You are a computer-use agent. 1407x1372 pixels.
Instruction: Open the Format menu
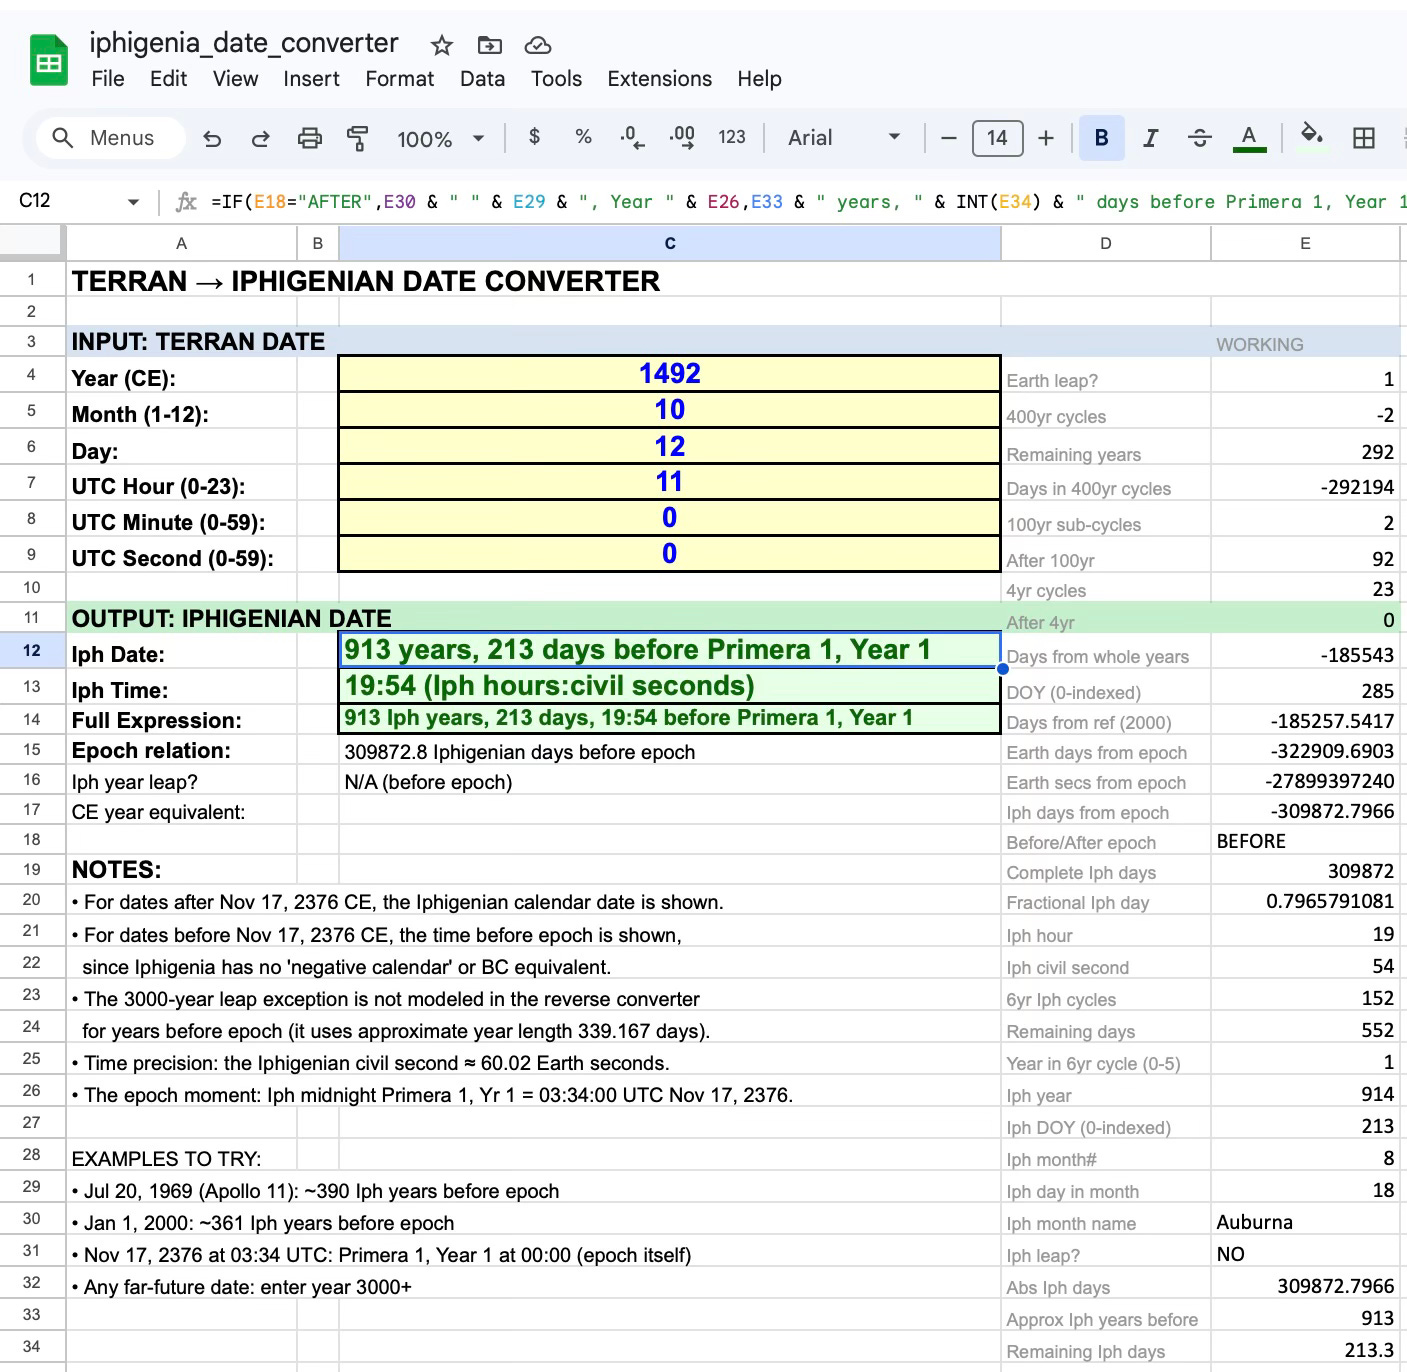coord(399,79)
